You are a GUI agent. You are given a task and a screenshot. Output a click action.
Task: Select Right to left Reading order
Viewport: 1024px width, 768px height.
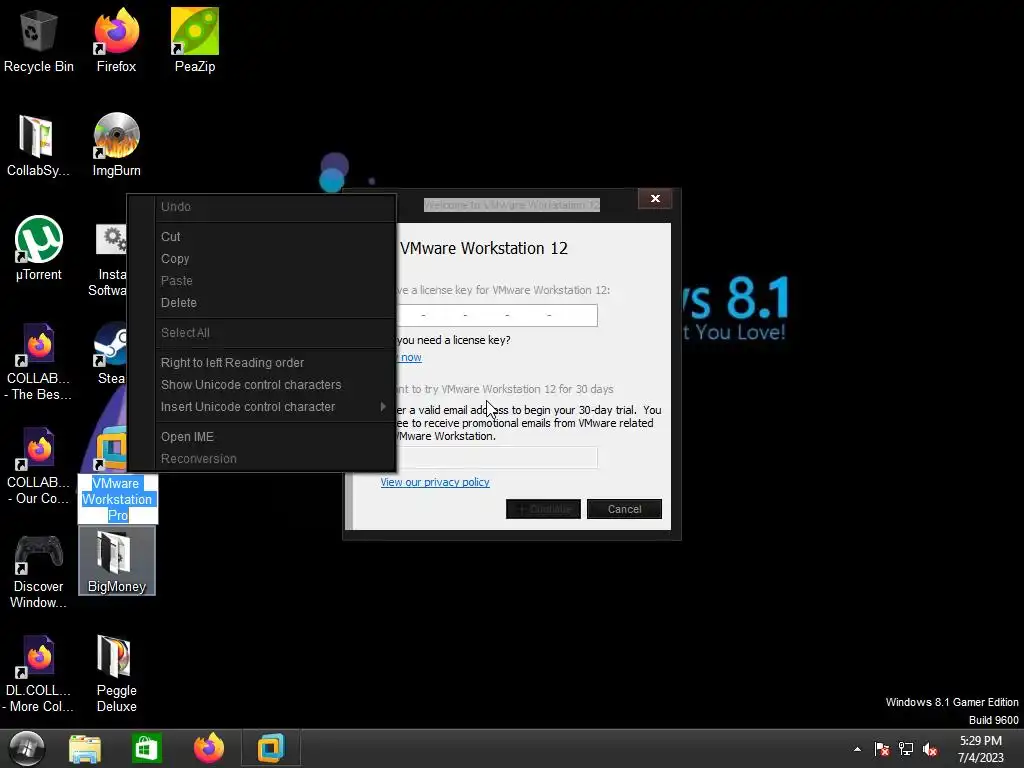point(262,362)
